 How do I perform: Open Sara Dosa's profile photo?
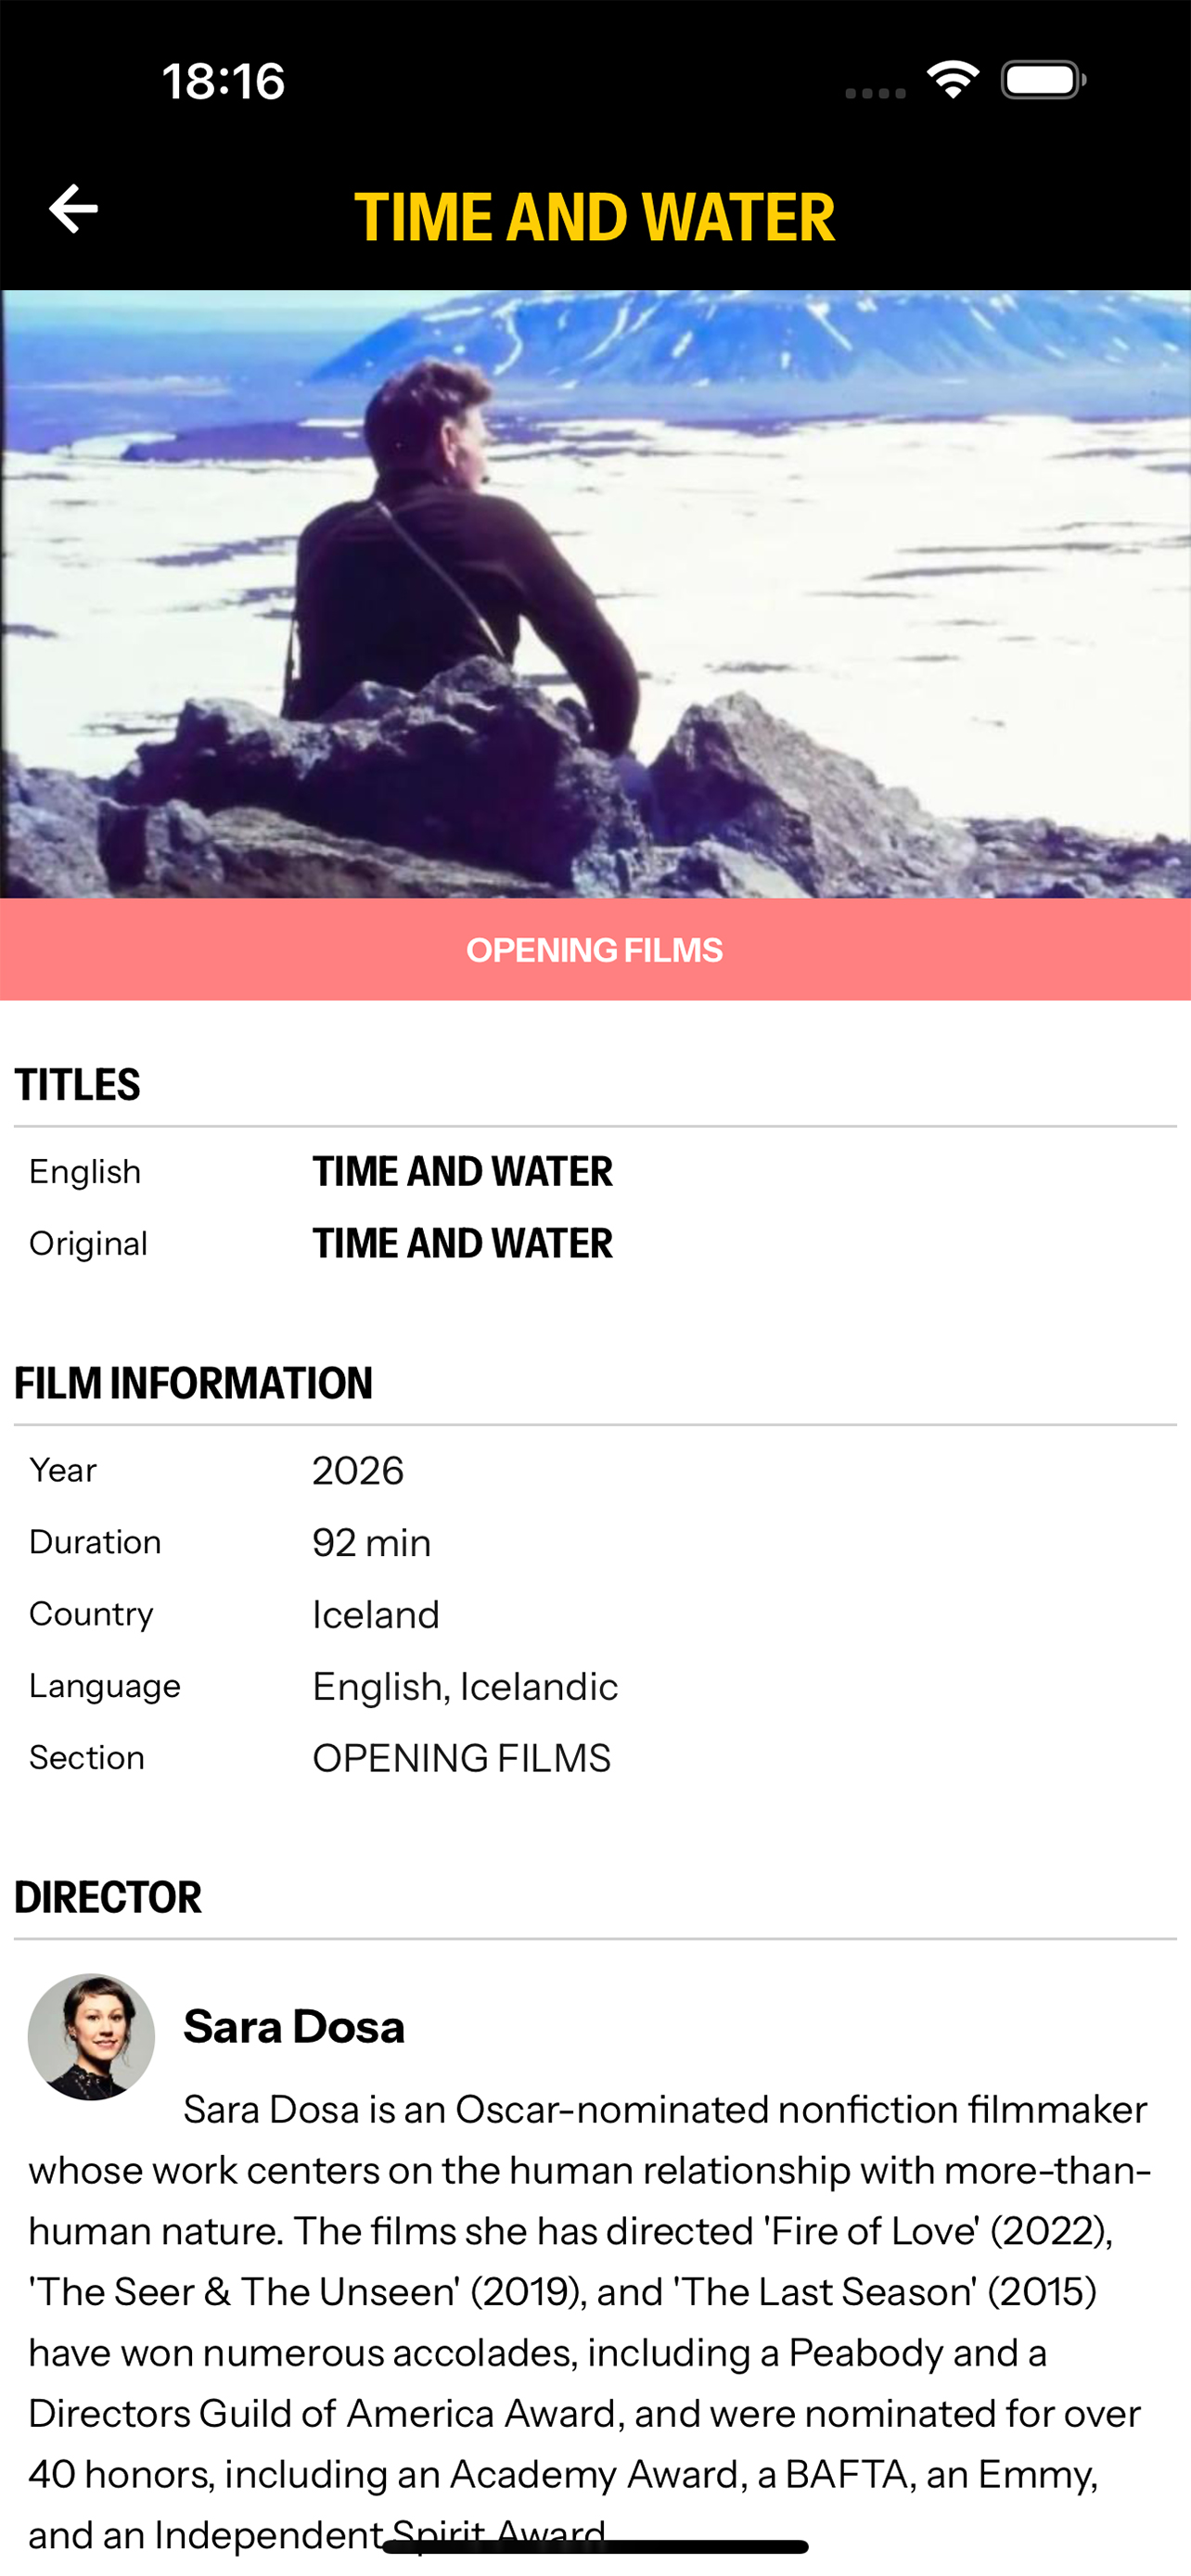click(91, 2036)
